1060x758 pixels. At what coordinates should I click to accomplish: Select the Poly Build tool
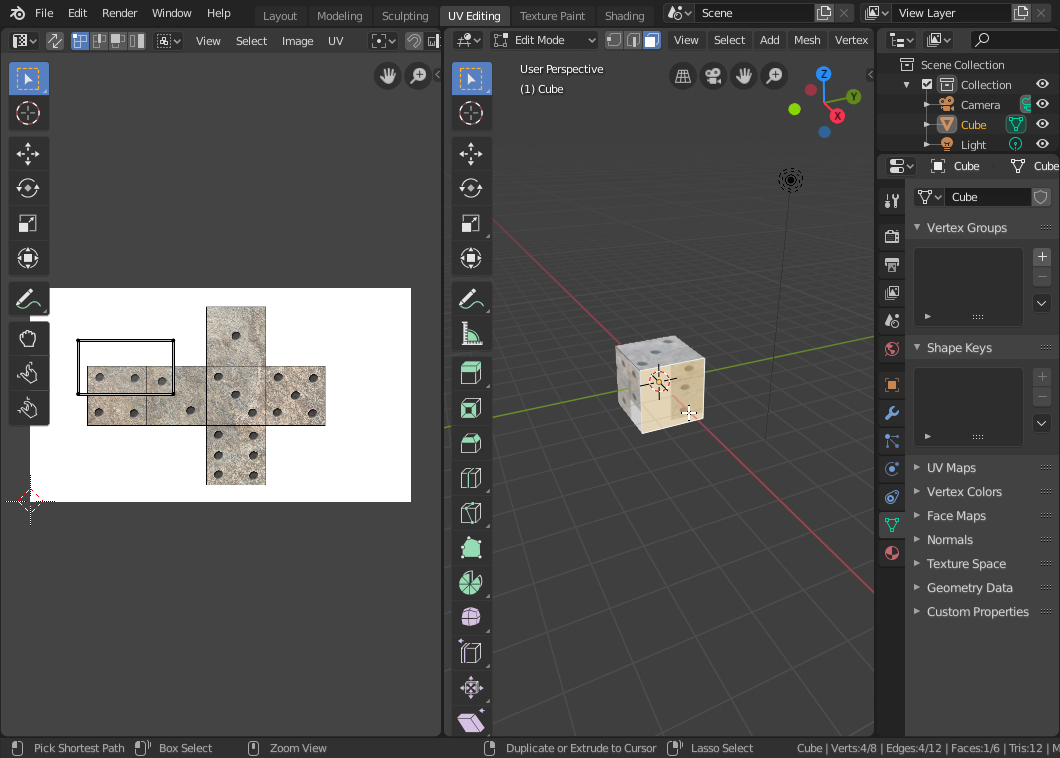pyautogui.click(x=471, y=548)
